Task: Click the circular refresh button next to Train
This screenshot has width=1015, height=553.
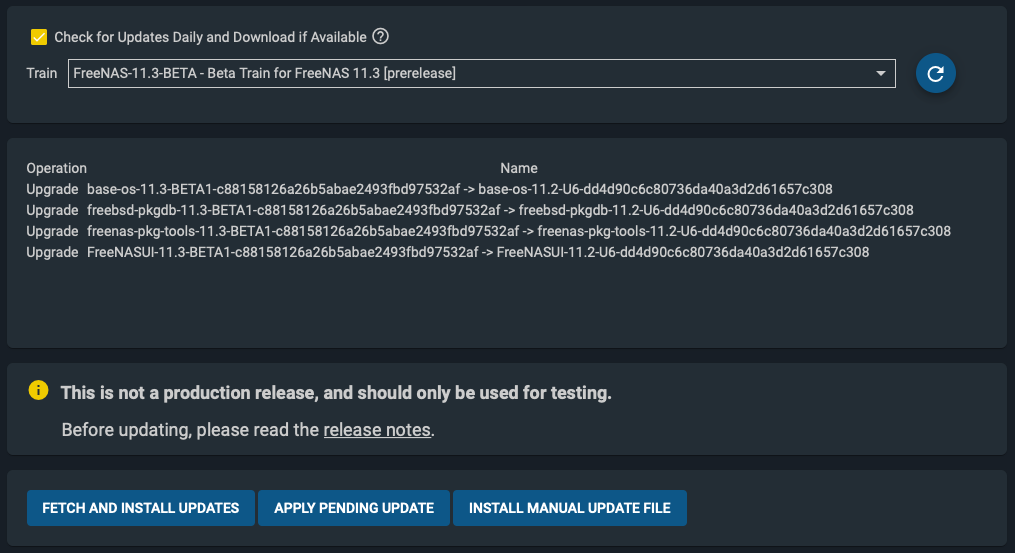Action: (x=936, y=73)
